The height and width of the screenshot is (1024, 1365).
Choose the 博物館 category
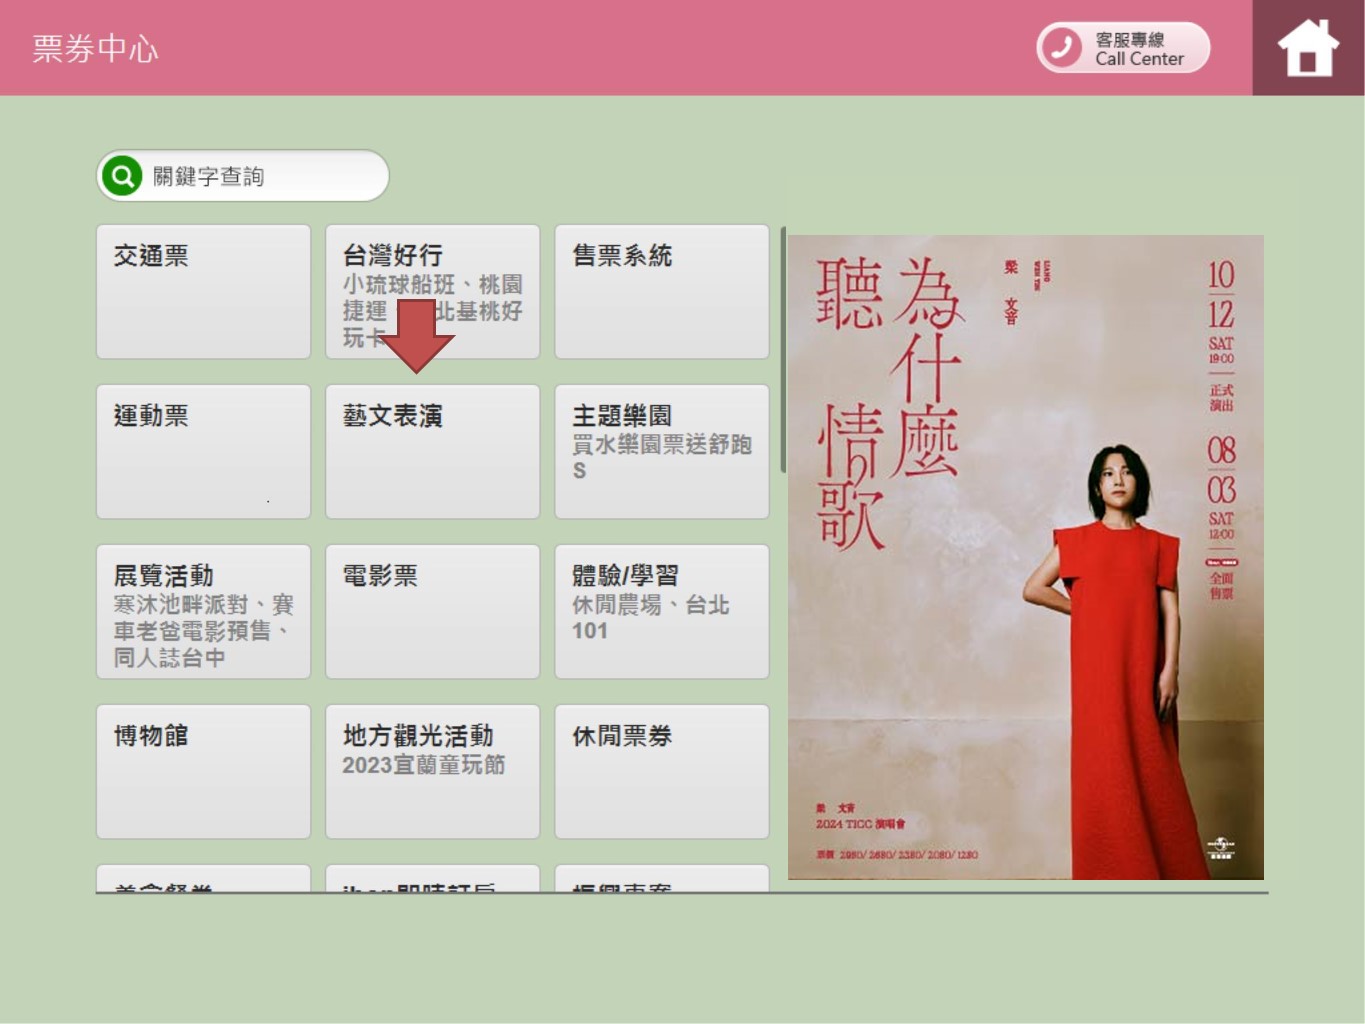pos(203,771)
